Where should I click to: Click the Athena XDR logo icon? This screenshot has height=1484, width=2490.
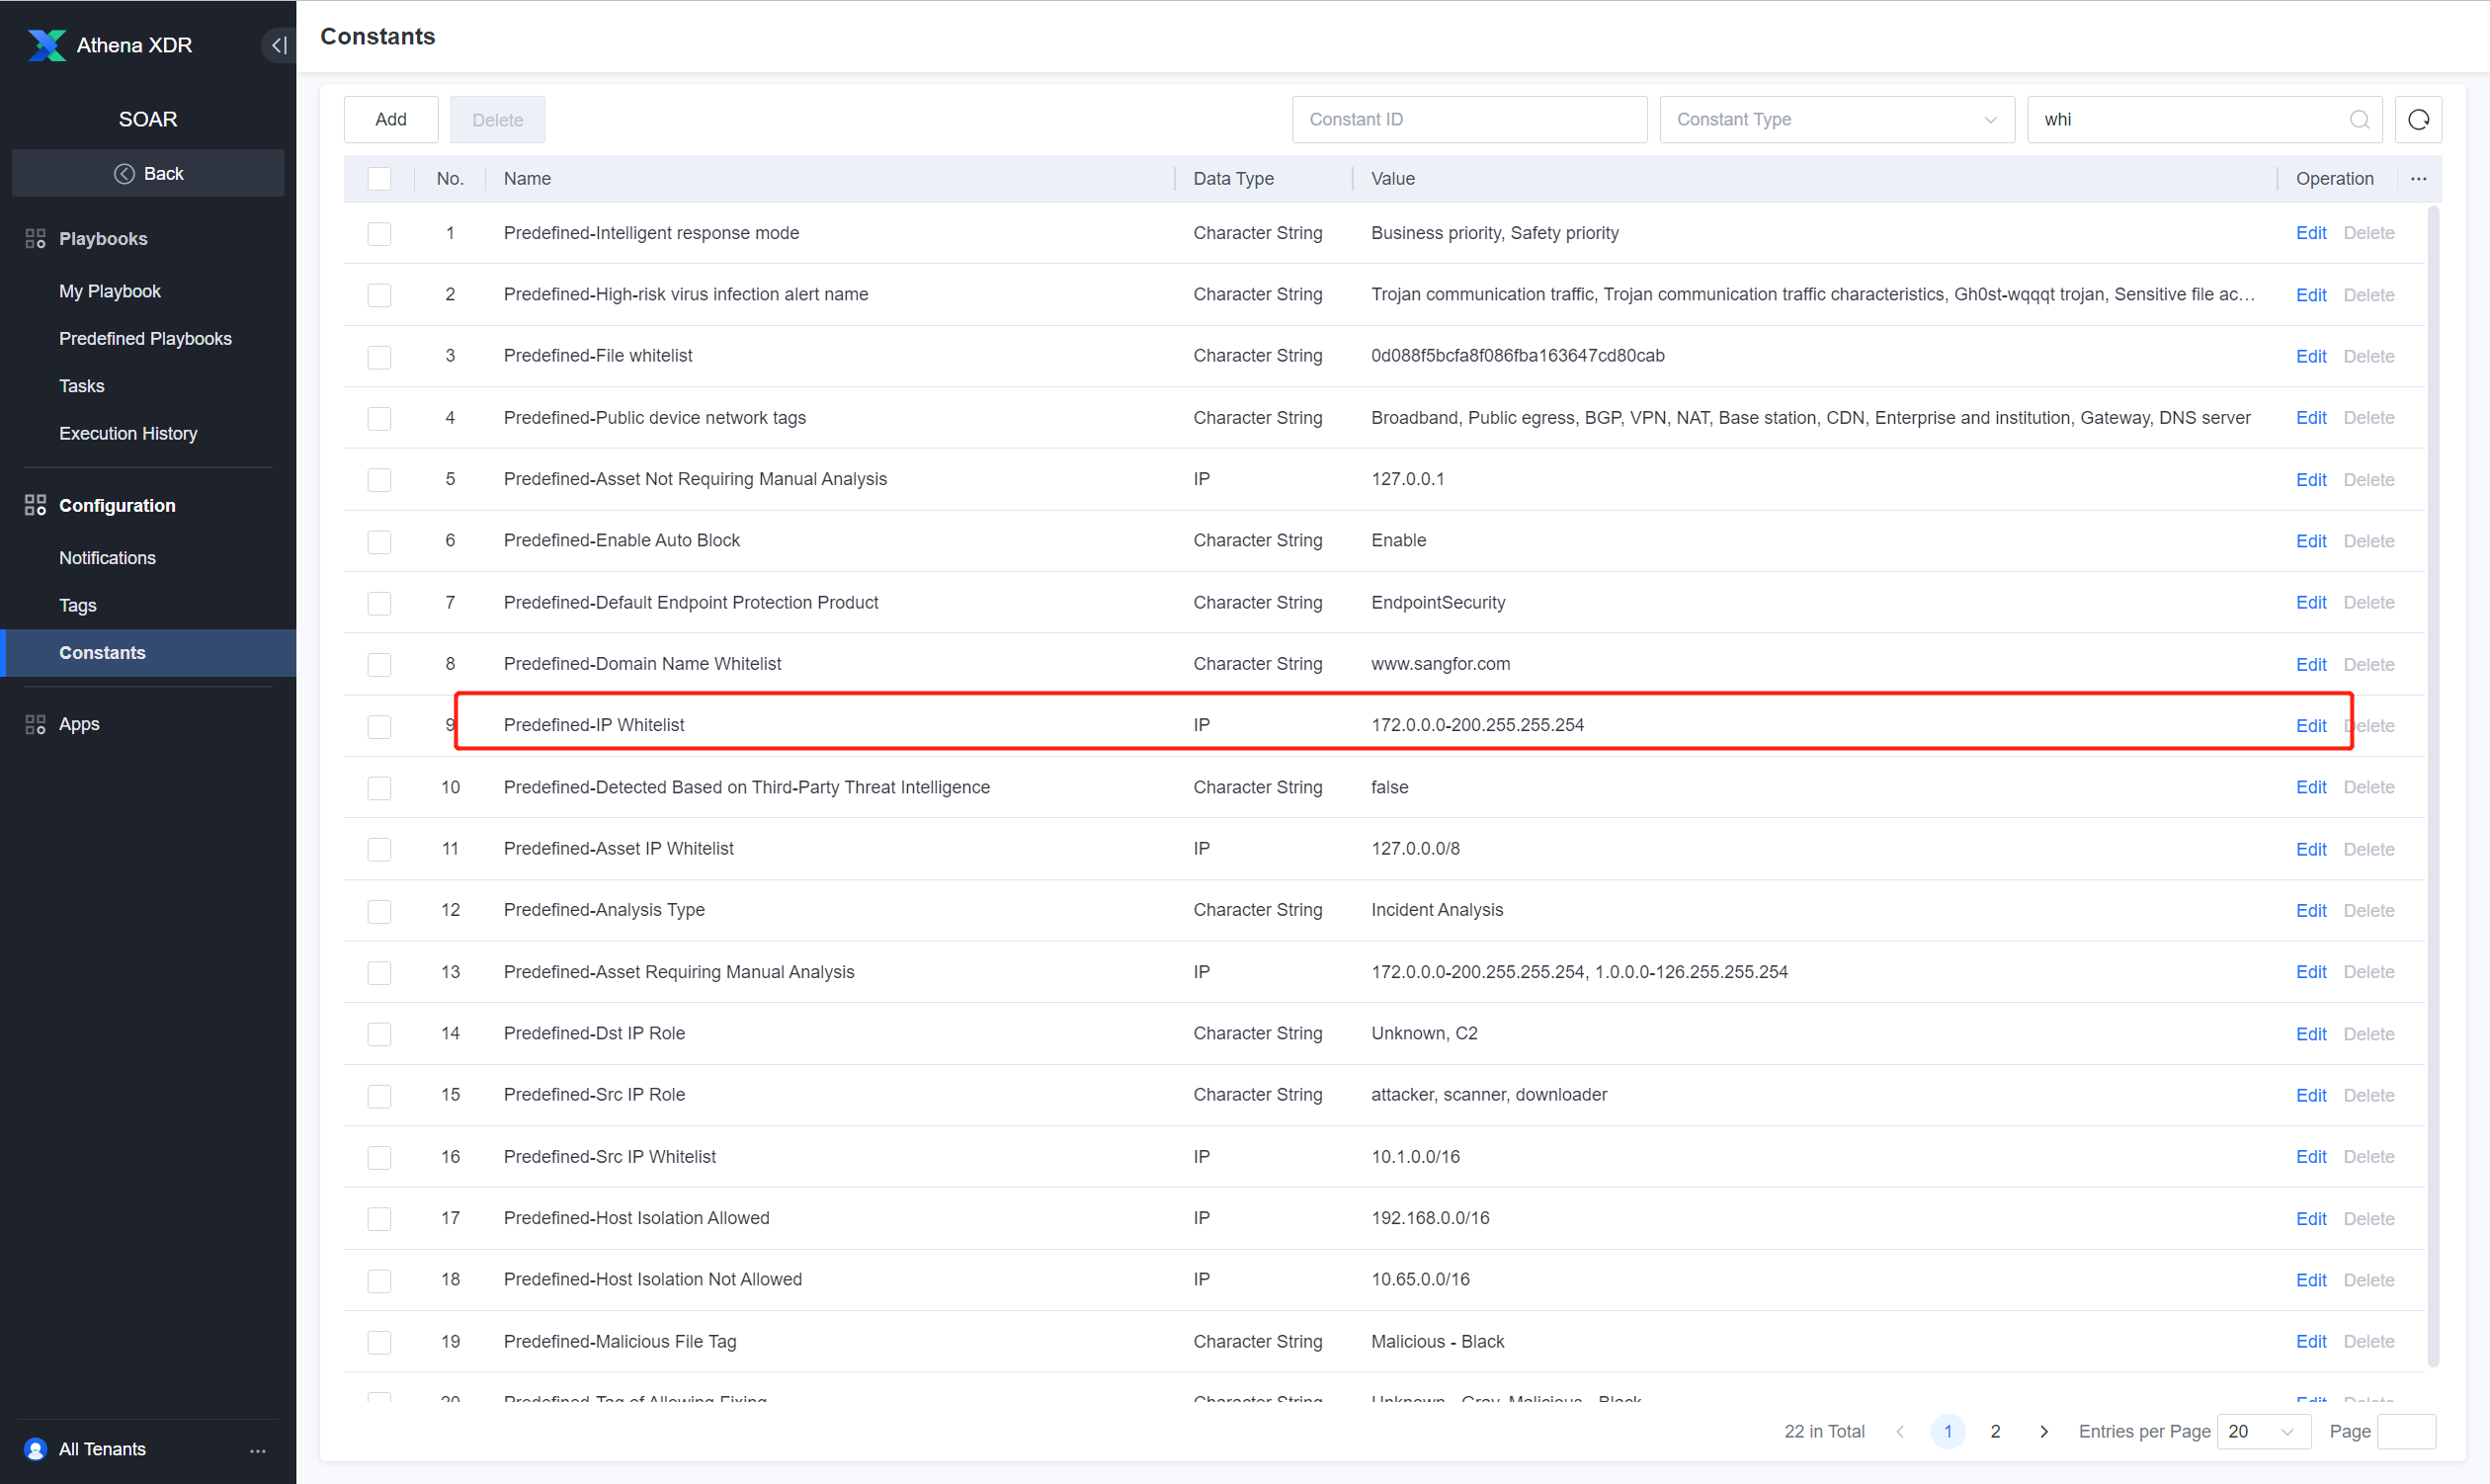(46, 45)
